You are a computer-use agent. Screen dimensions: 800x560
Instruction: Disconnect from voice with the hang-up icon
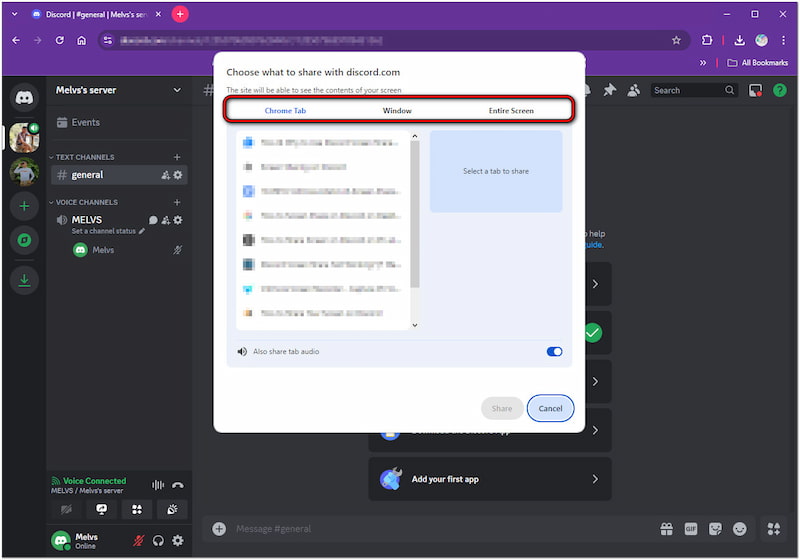[178, 485]
